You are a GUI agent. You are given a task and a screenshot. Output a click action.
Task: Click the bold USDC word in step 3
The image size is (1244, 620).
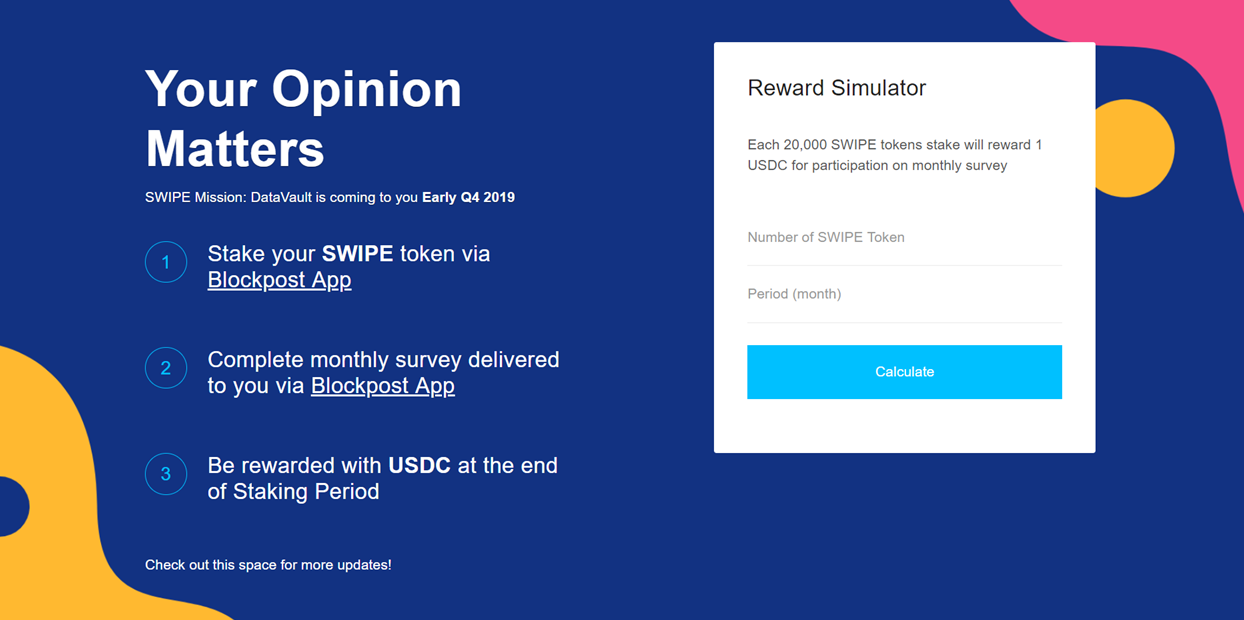pyautogui.click(x=419, y=465)
